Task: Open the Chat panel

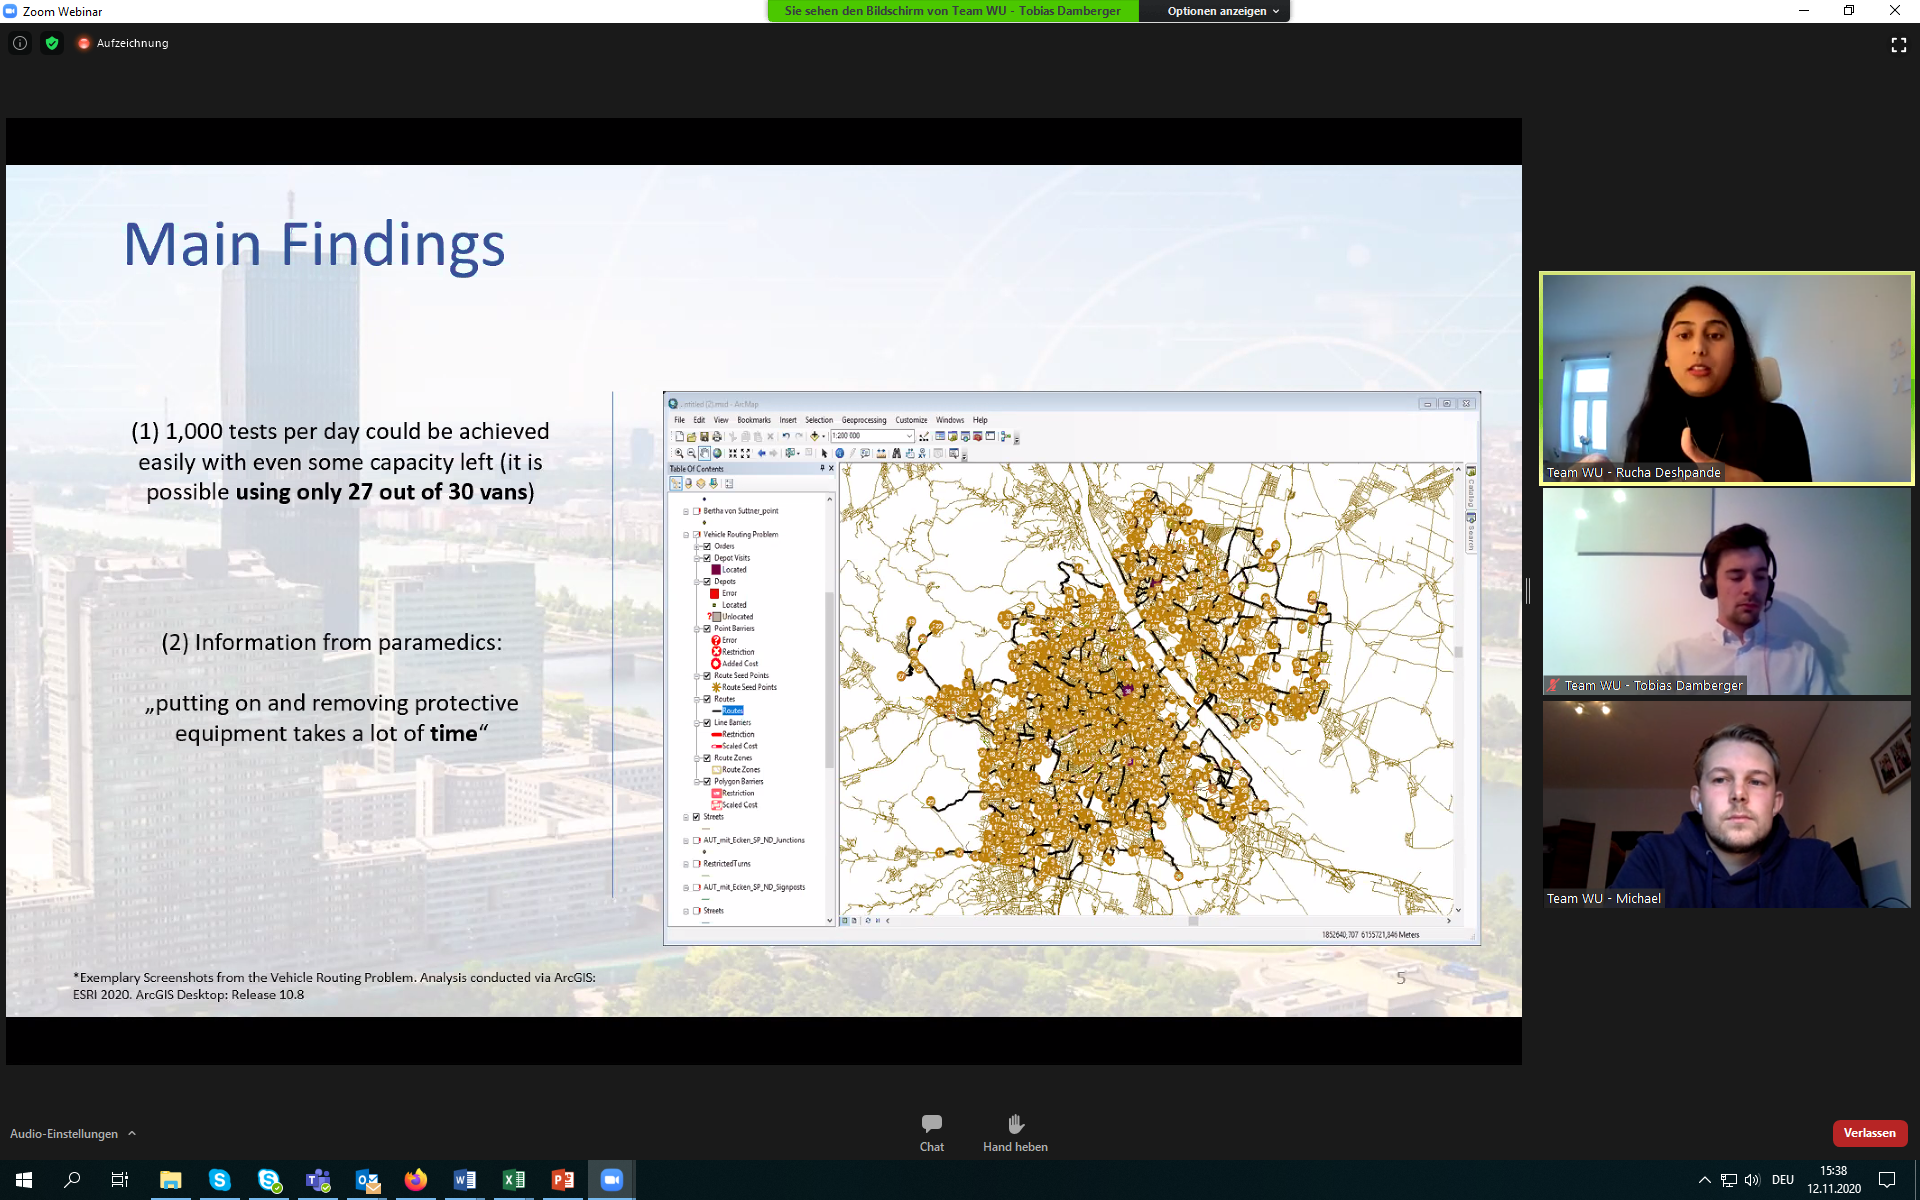Action: (x=931, y=1132)
